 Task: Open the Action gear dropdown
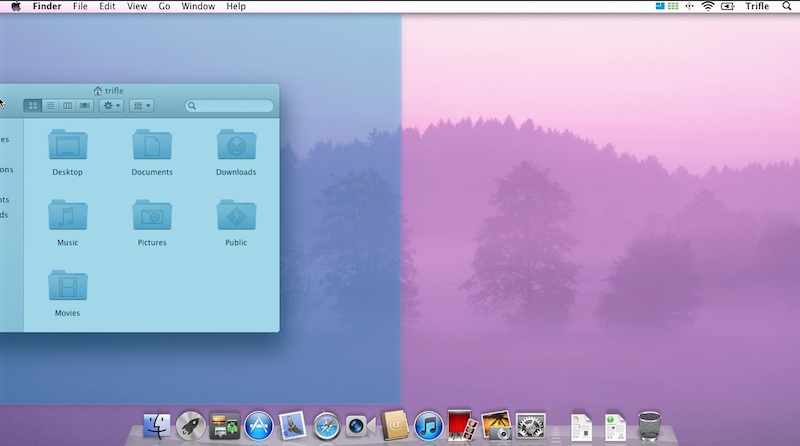tap(111, 106)
